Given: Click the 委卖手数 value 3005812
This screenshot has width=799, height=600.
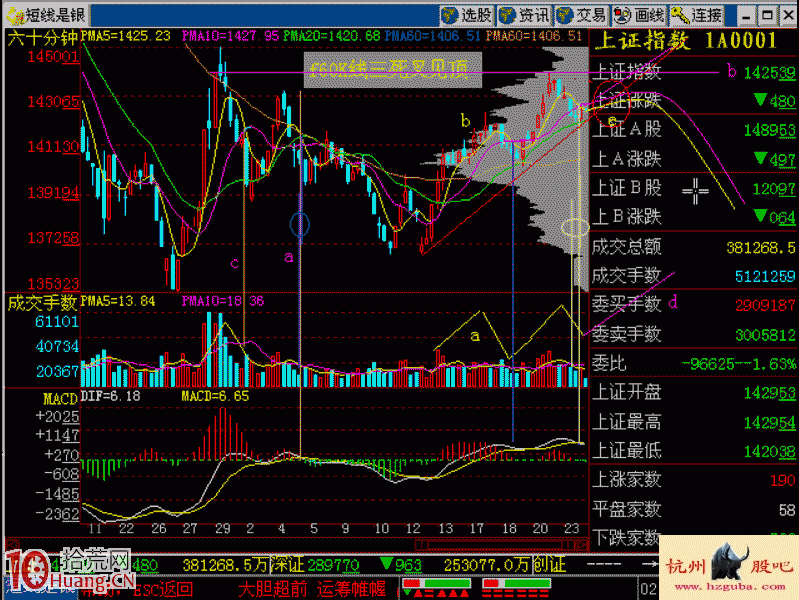Looking at the screenshot, I should click(x=765, y=335).
